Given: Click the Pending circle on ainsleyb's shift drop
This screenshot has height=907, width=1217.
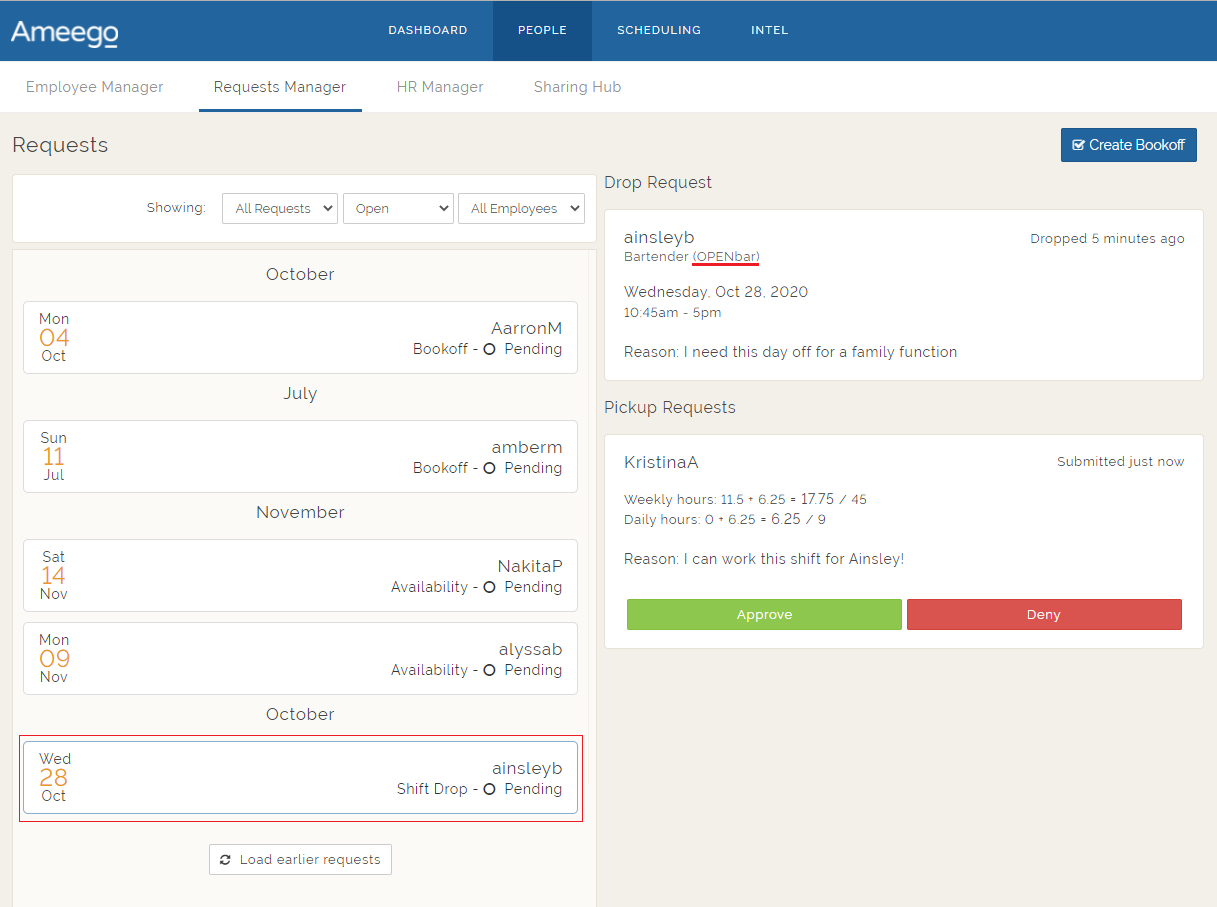Looking at the screenshot, I should coord(489,789).
